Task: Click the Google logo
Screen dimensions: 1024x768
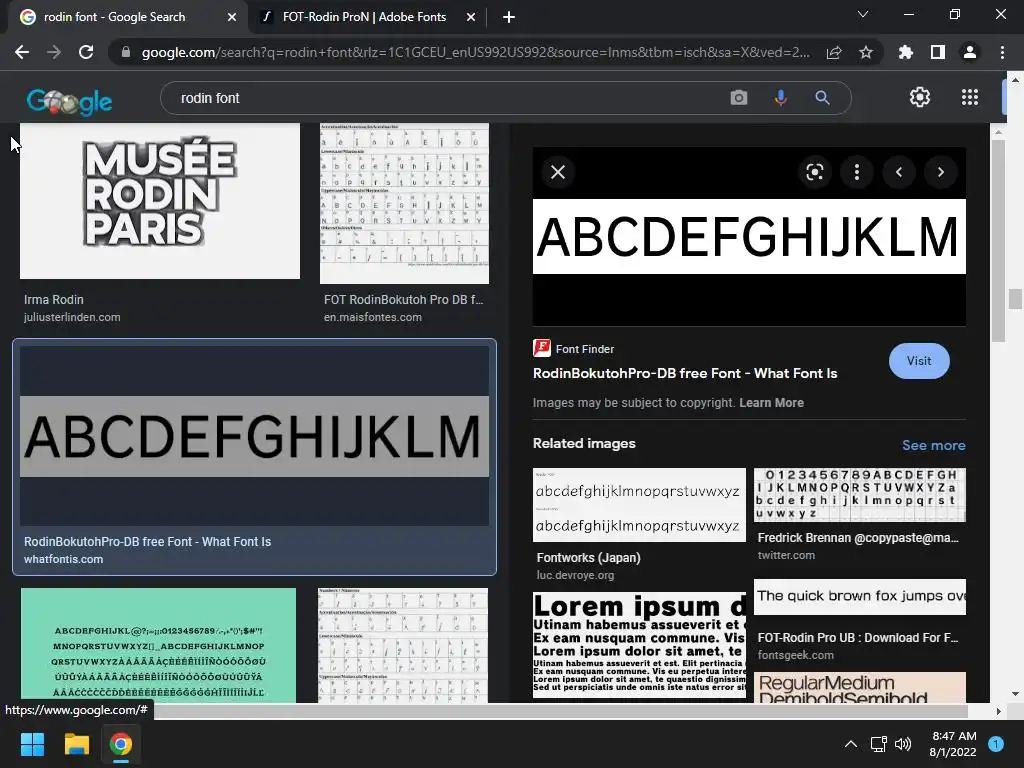Action: tap(69, 101)
